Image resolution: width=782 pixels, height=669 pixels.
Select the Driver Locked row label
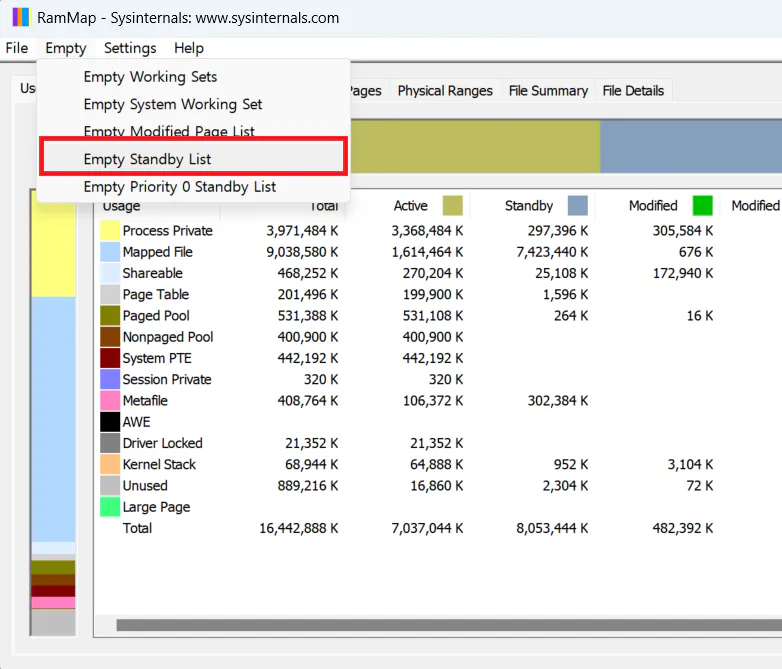coord(163,443)
